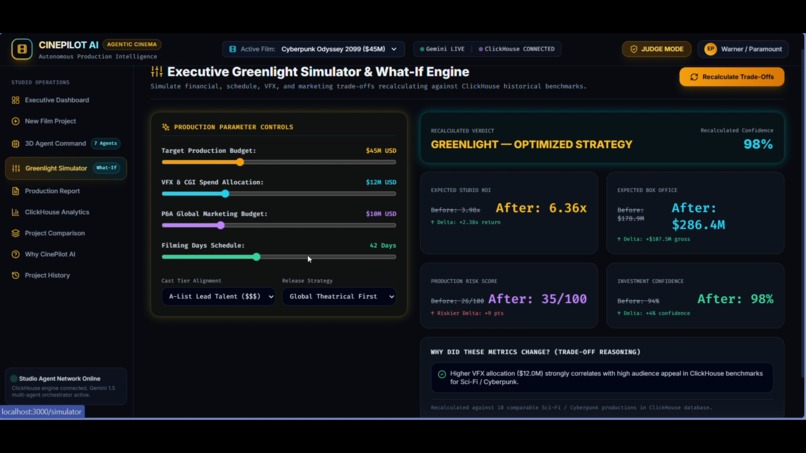The width and height of the screenshot is (806, 453).
Task: Open Project Comparison page
Action: tap(55, 233)
